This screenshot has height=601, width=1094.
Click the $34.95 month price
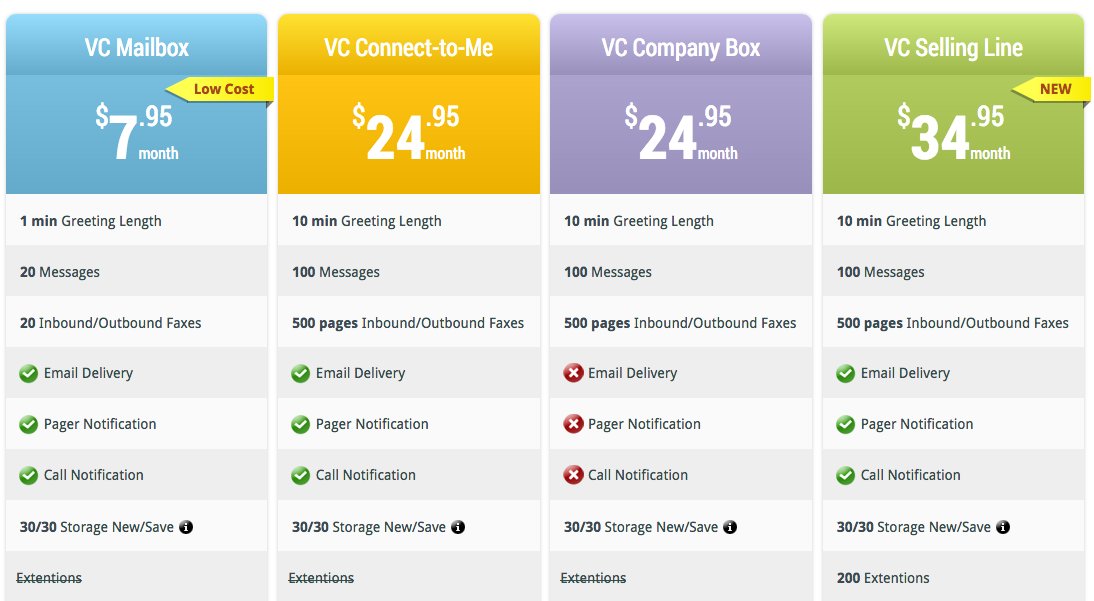click(x=954, y=133)
